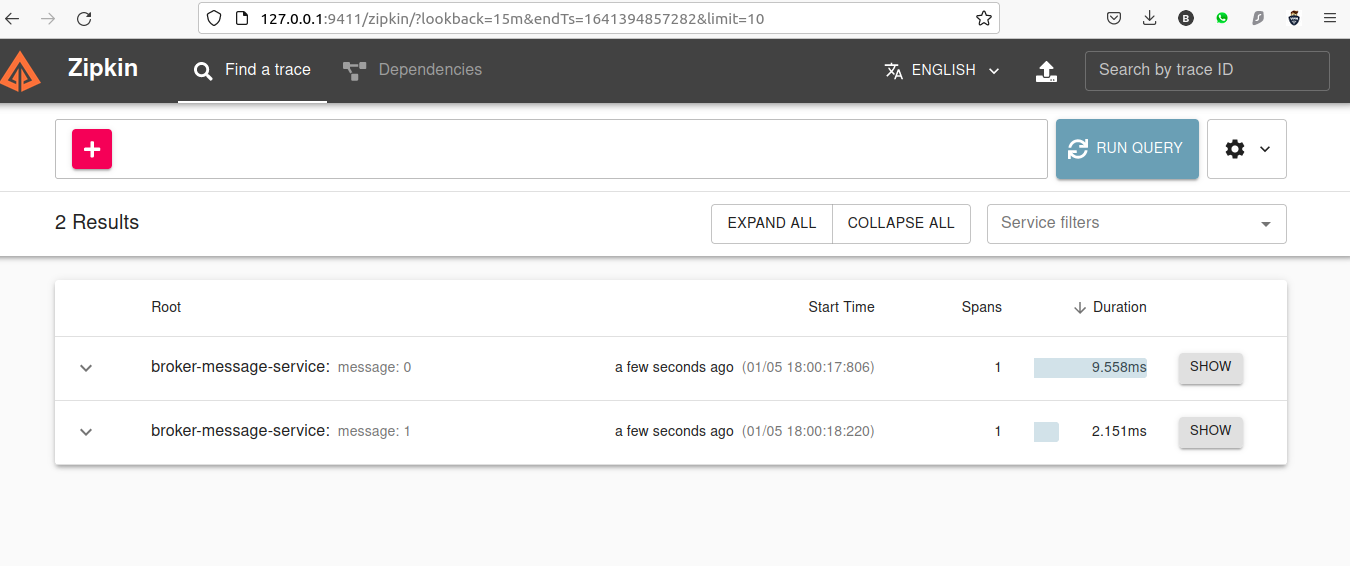The height and width of the screenshot is (566, 1350).
Task: Click SHOW for the 2.151ms trace
Action: pyautogui.click(x=1211, y=431)
